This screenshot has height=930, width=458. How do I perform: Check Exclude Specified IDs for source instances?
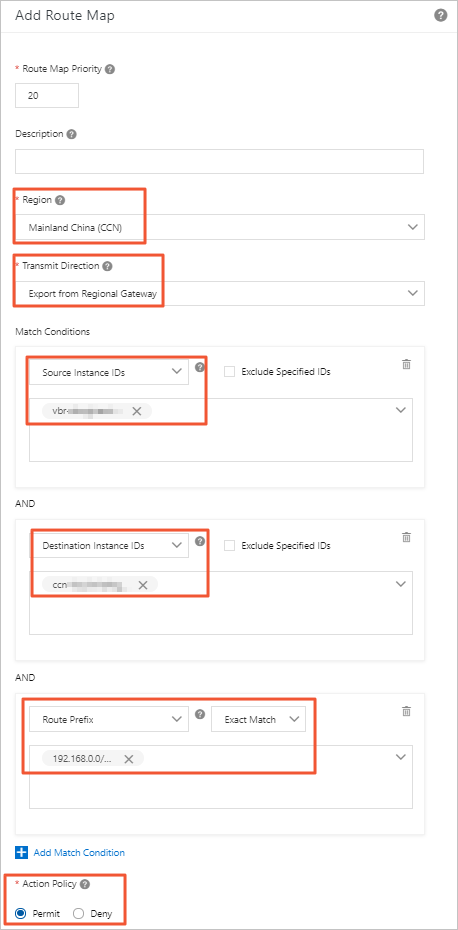pos(230,372)
